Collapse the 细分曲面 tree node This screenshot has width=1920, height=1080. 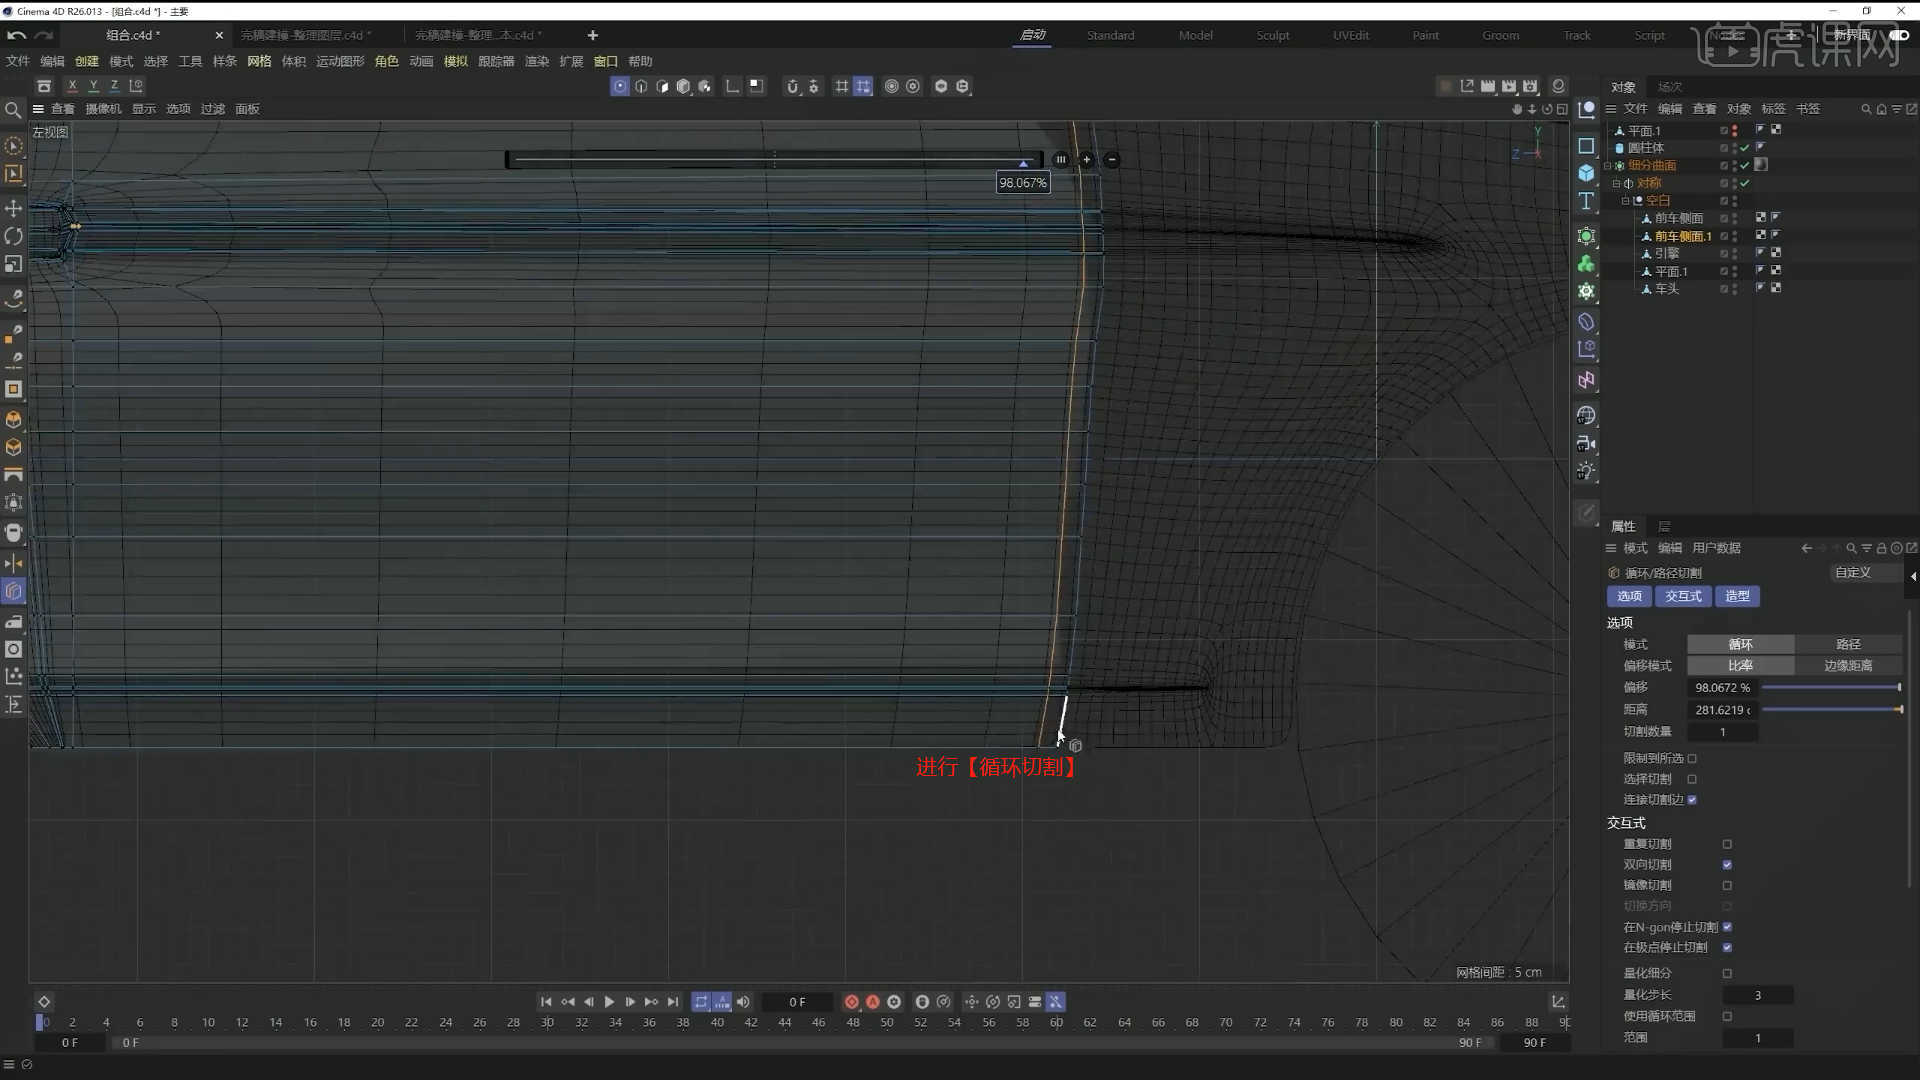1608,166
